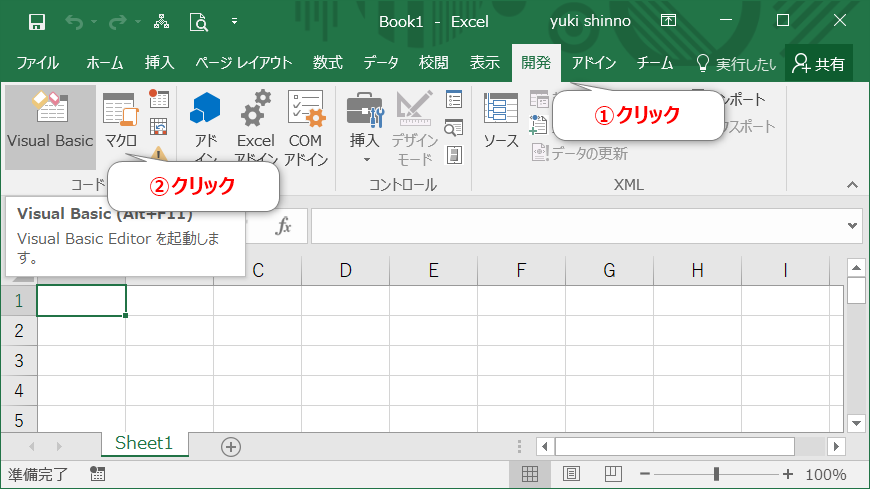Click the fx insert function button

284,226
